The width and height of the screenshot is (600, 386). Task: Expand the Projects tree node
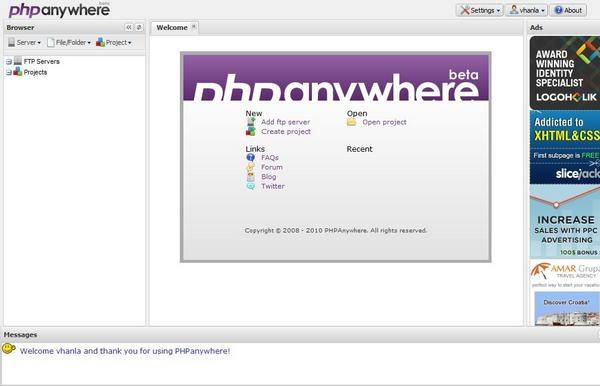tap(9, 72)
